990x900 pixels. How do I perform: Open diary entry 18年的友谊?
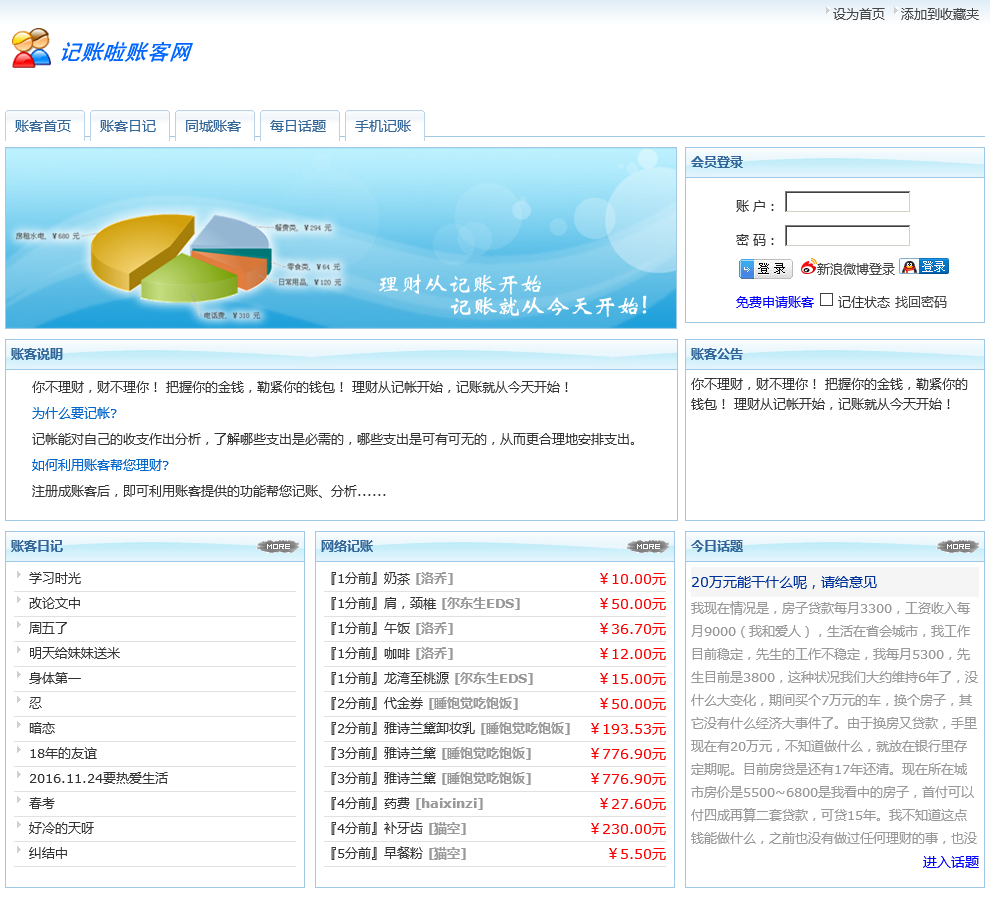pyautogui.click(x=63, y=753)
